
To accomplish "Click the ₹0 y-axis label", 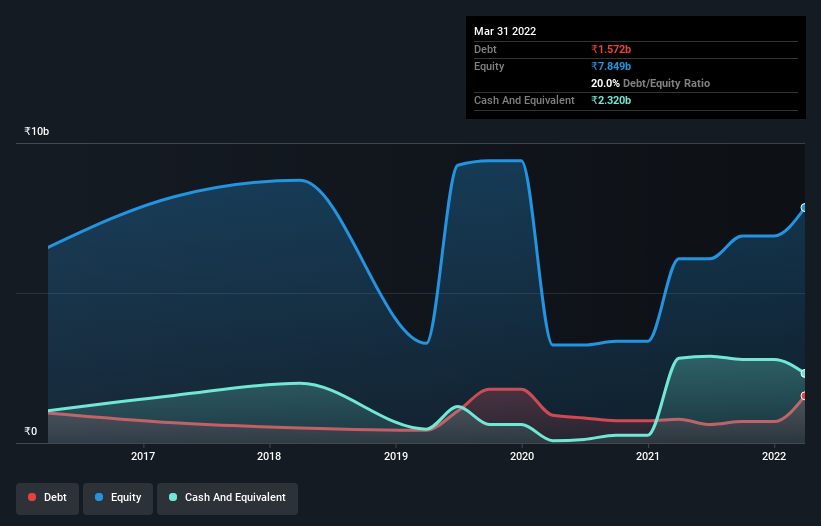I will 30,431.
